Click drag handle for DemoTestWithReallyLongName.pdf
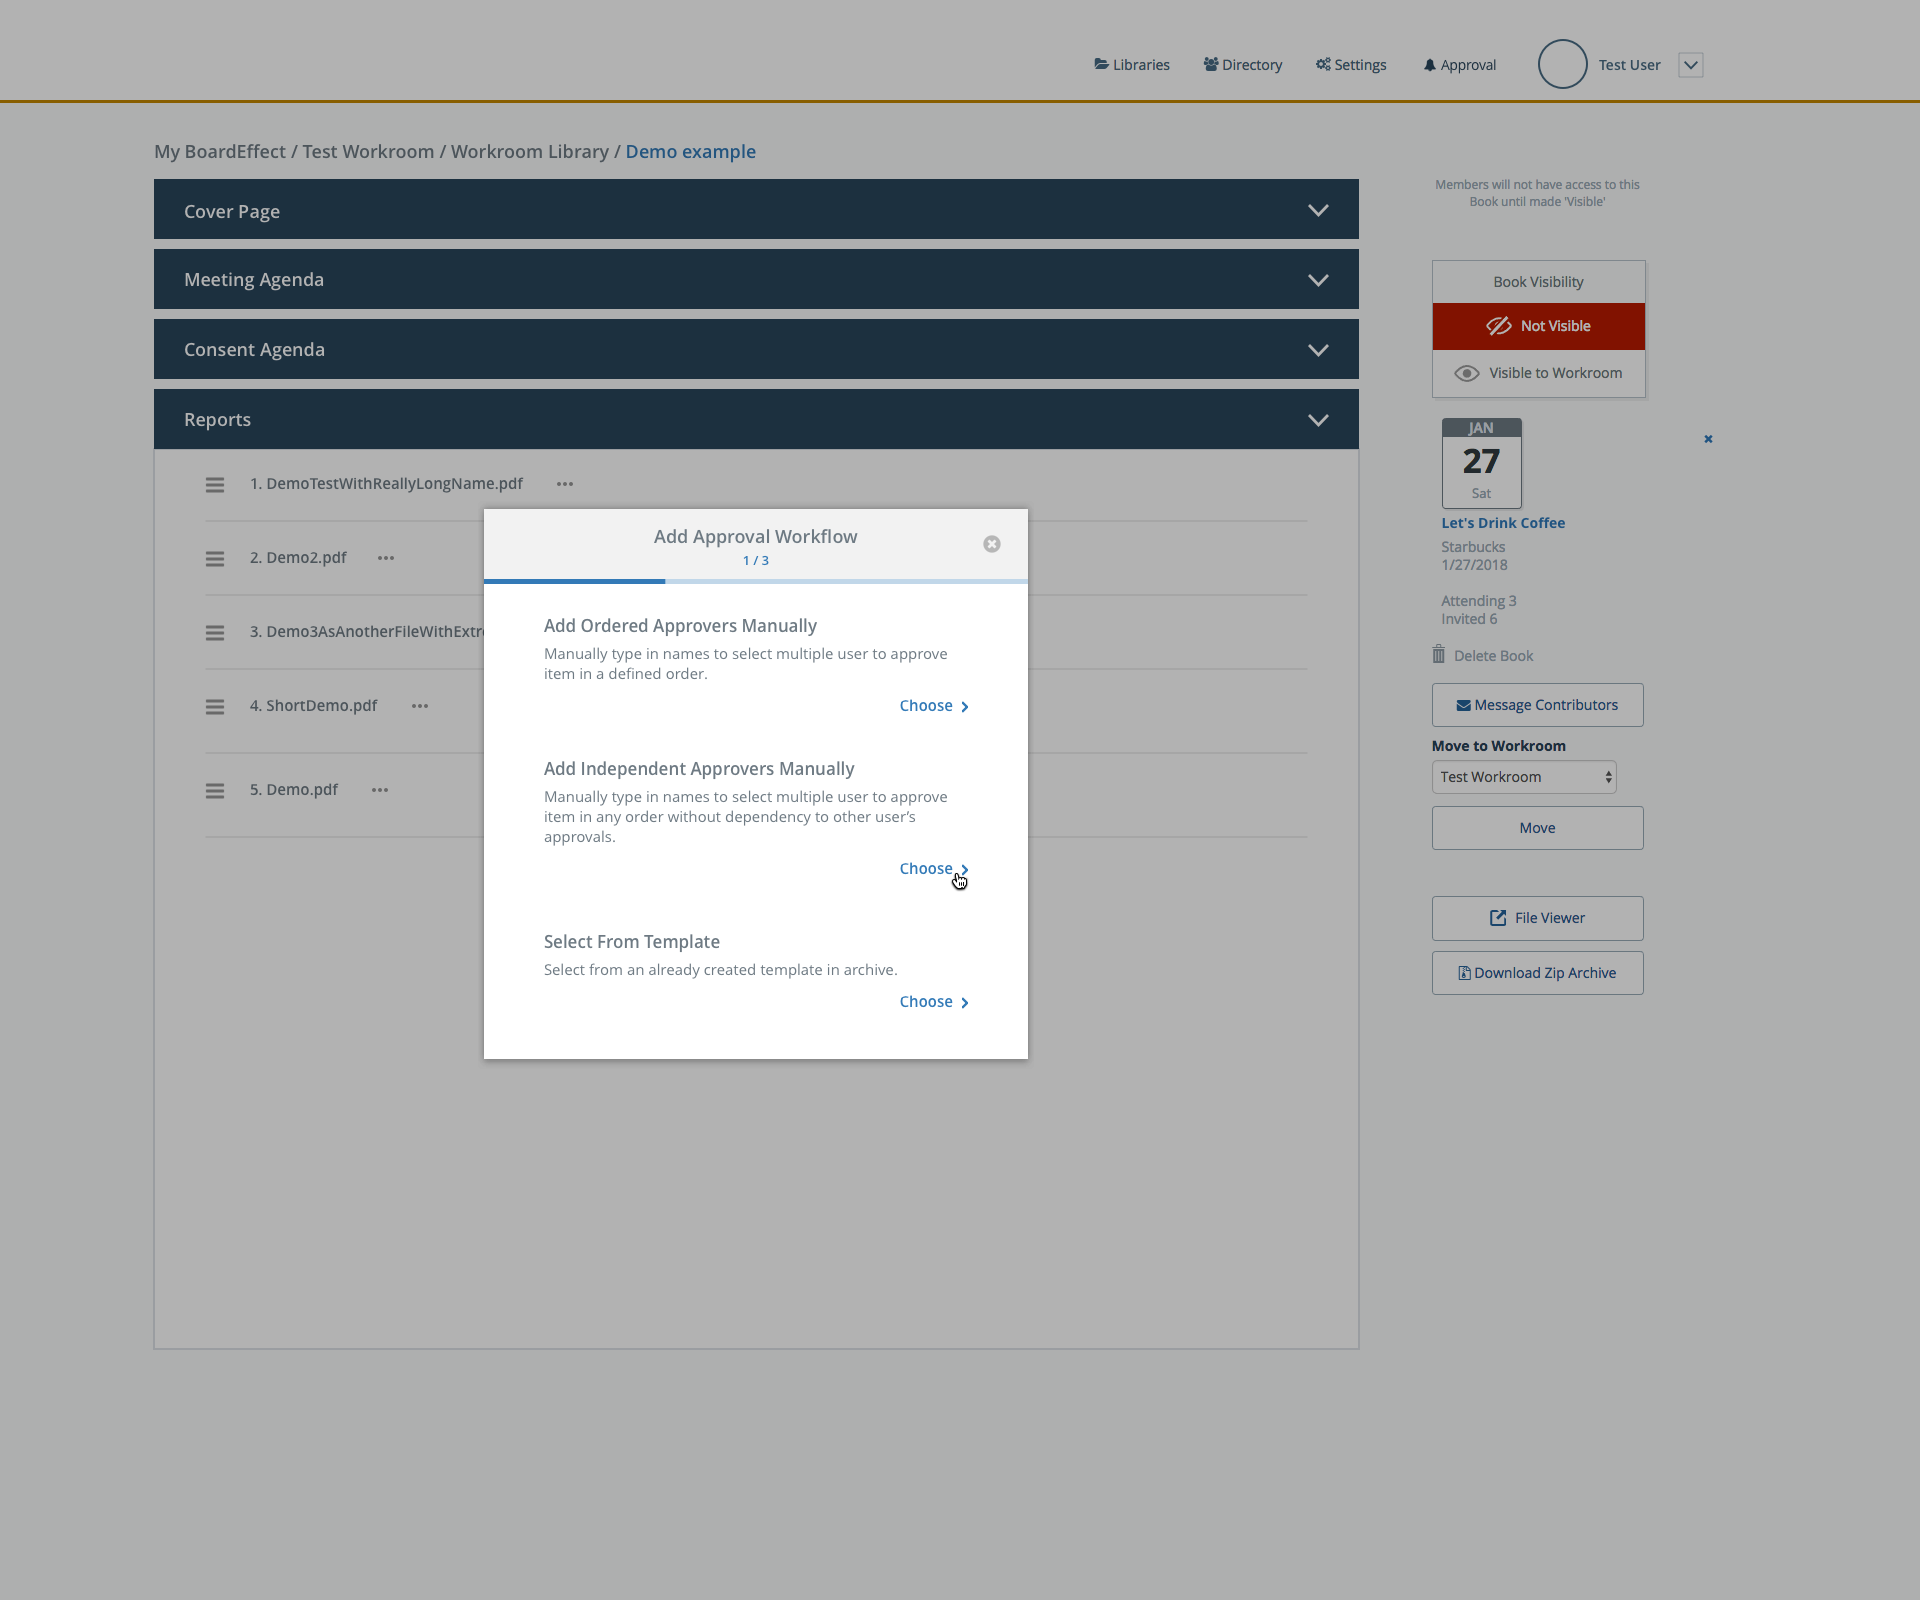 click(x=215, y=485)
